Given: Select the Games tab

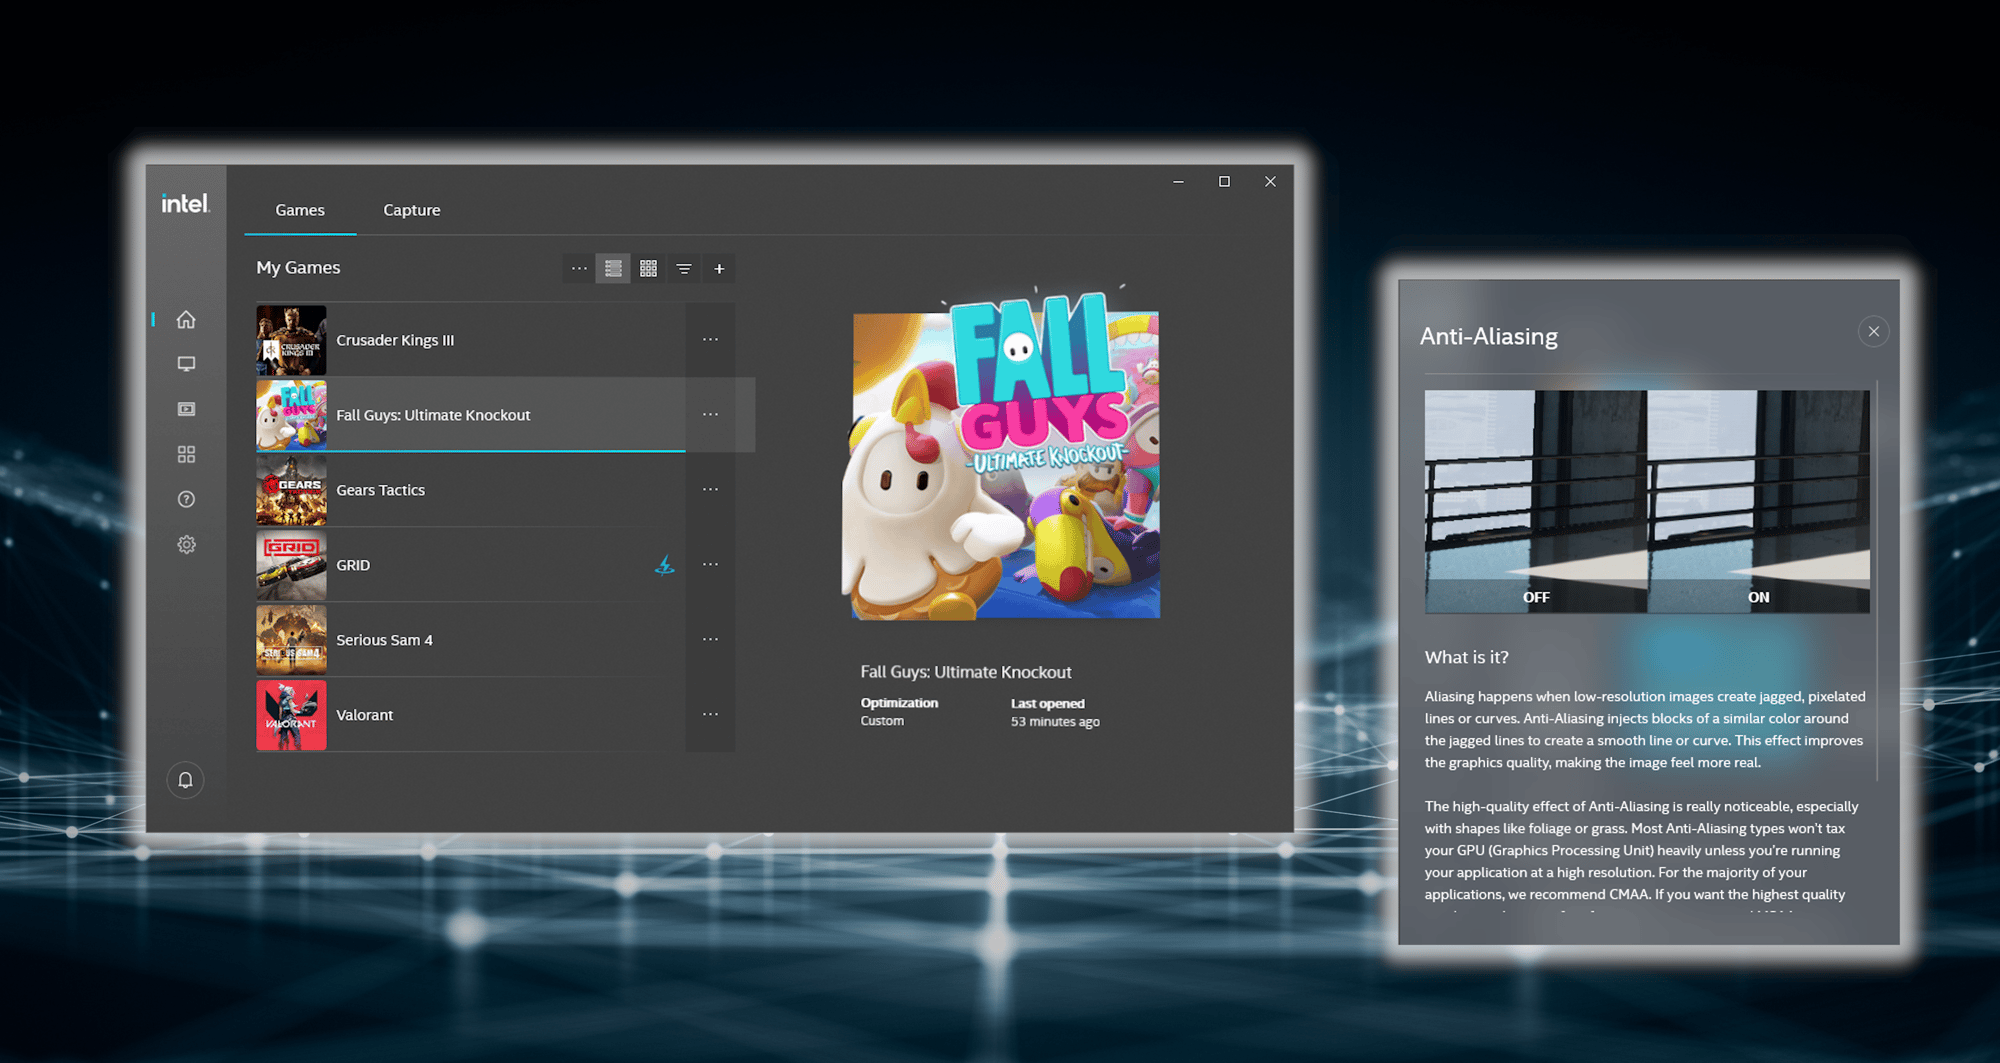Looking at the screenshot, I should coord(299,210).
